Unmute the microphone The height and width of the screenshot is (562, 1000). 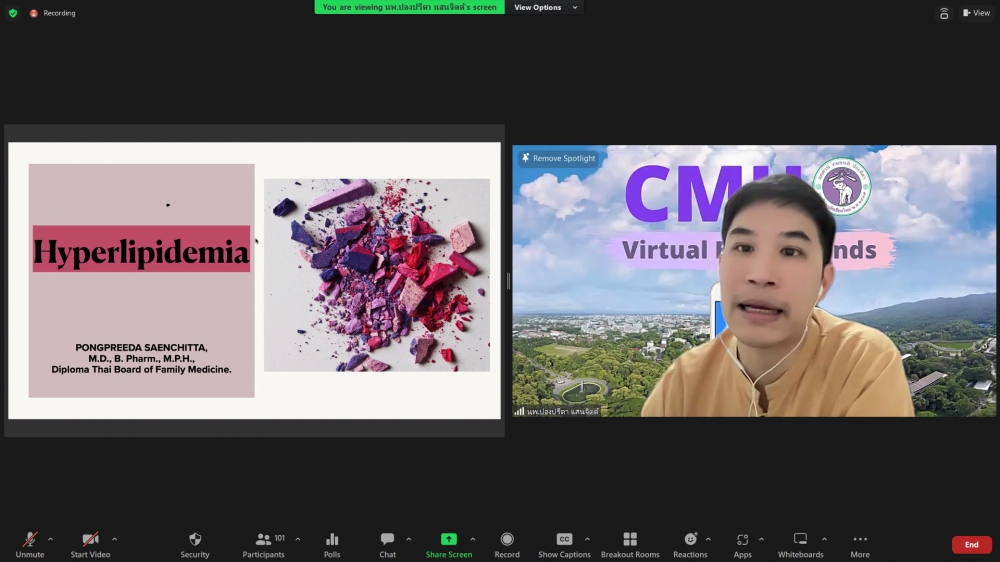coord(30,540)
